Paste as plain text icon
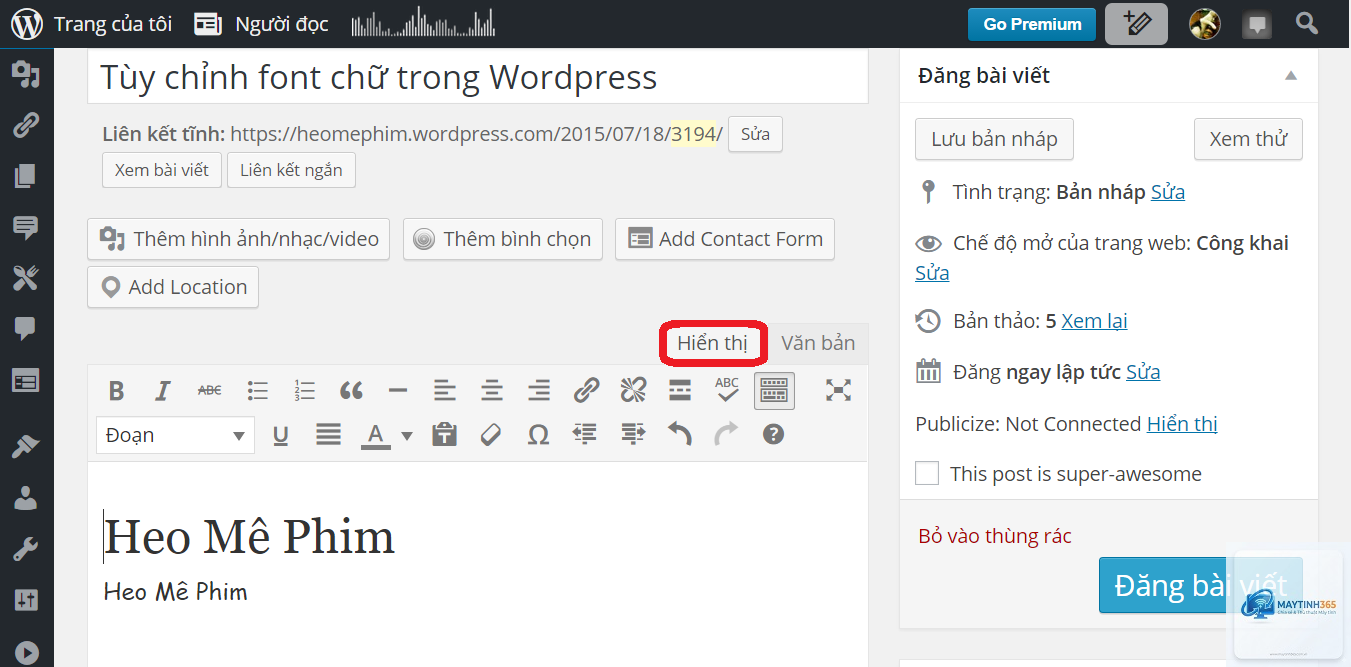Image resolution: width=1351 pixels, height=667 pixels. tap(444, 435)
